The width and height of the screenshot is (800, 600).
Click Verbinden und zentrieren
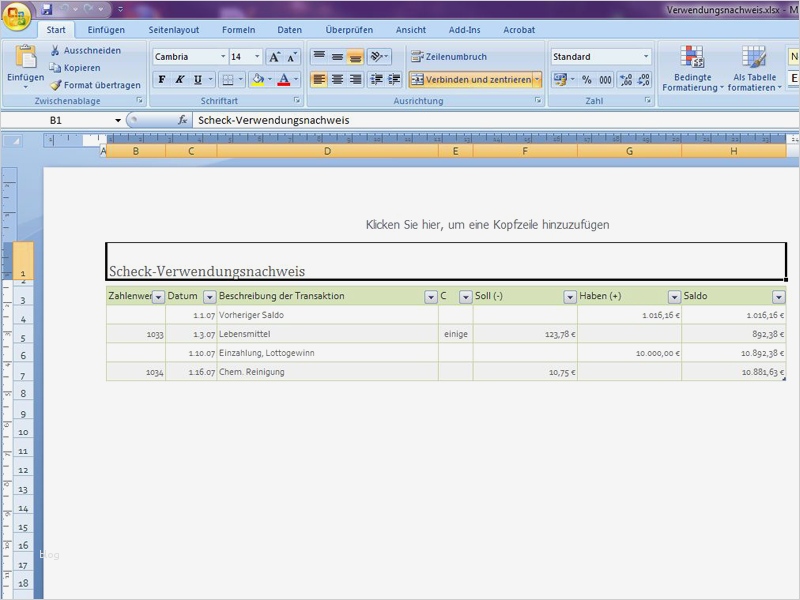[471, 80]
